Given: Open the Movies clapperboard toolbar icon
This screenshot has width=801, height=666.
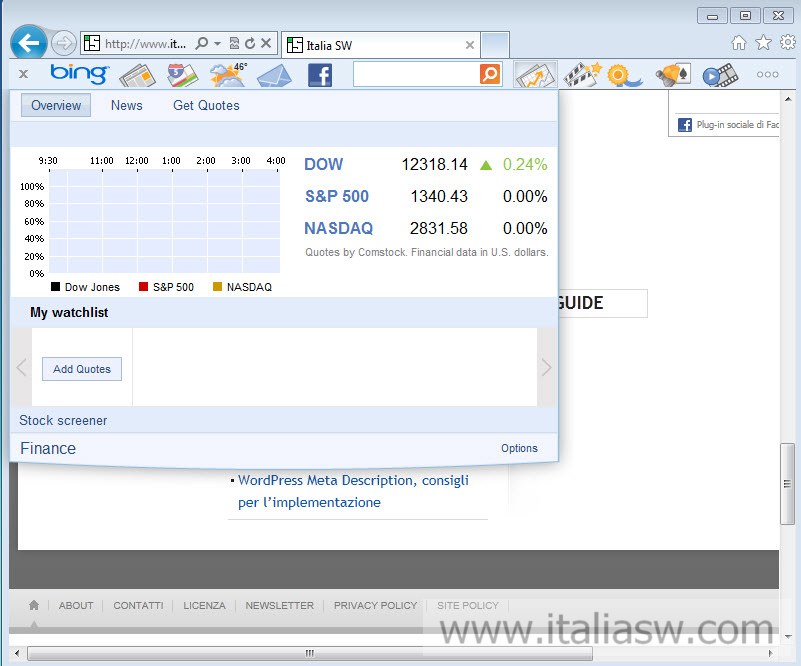Looking at the screenshot, I should click(582, 75).
